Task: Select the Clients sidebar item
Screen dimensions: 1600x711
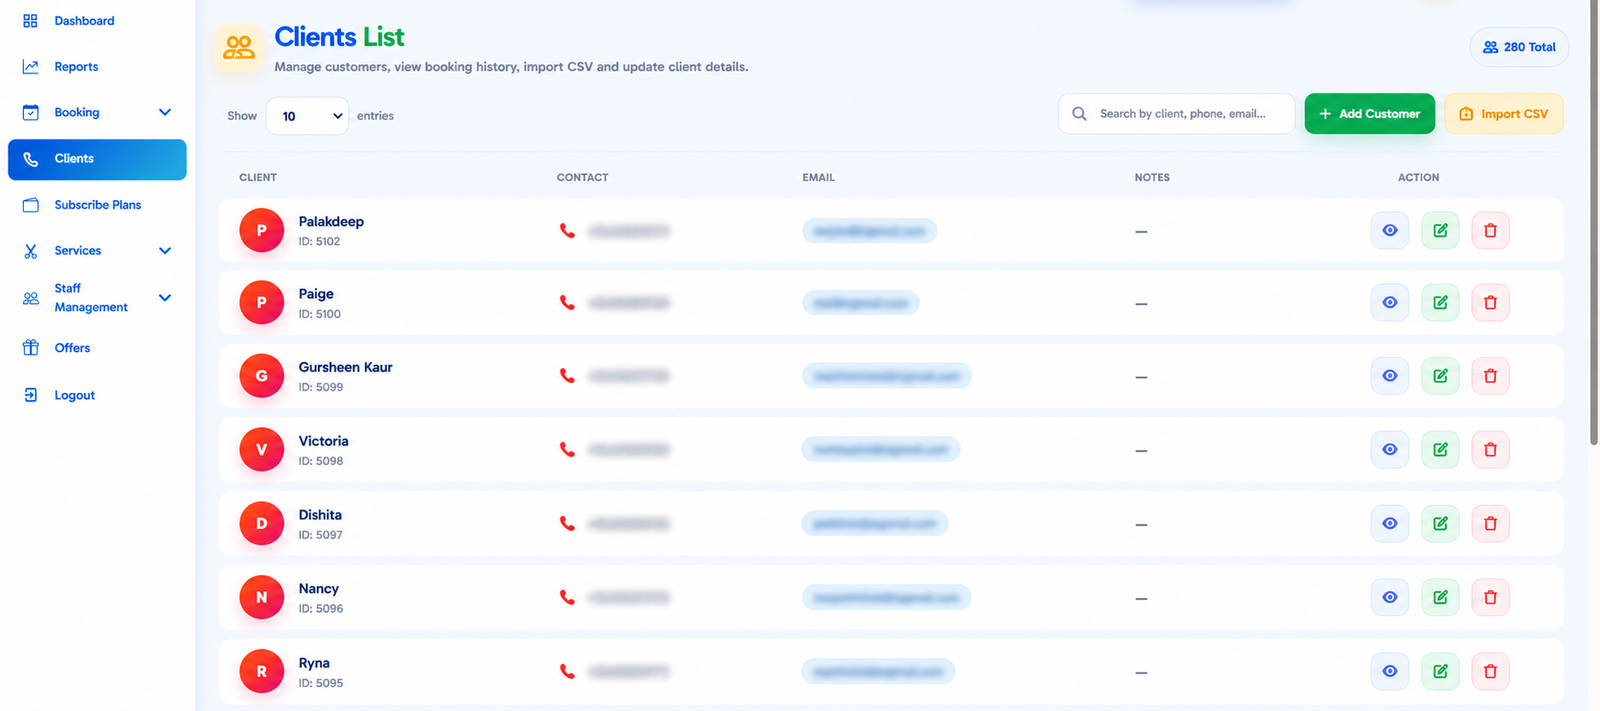Action: (97, 159)
